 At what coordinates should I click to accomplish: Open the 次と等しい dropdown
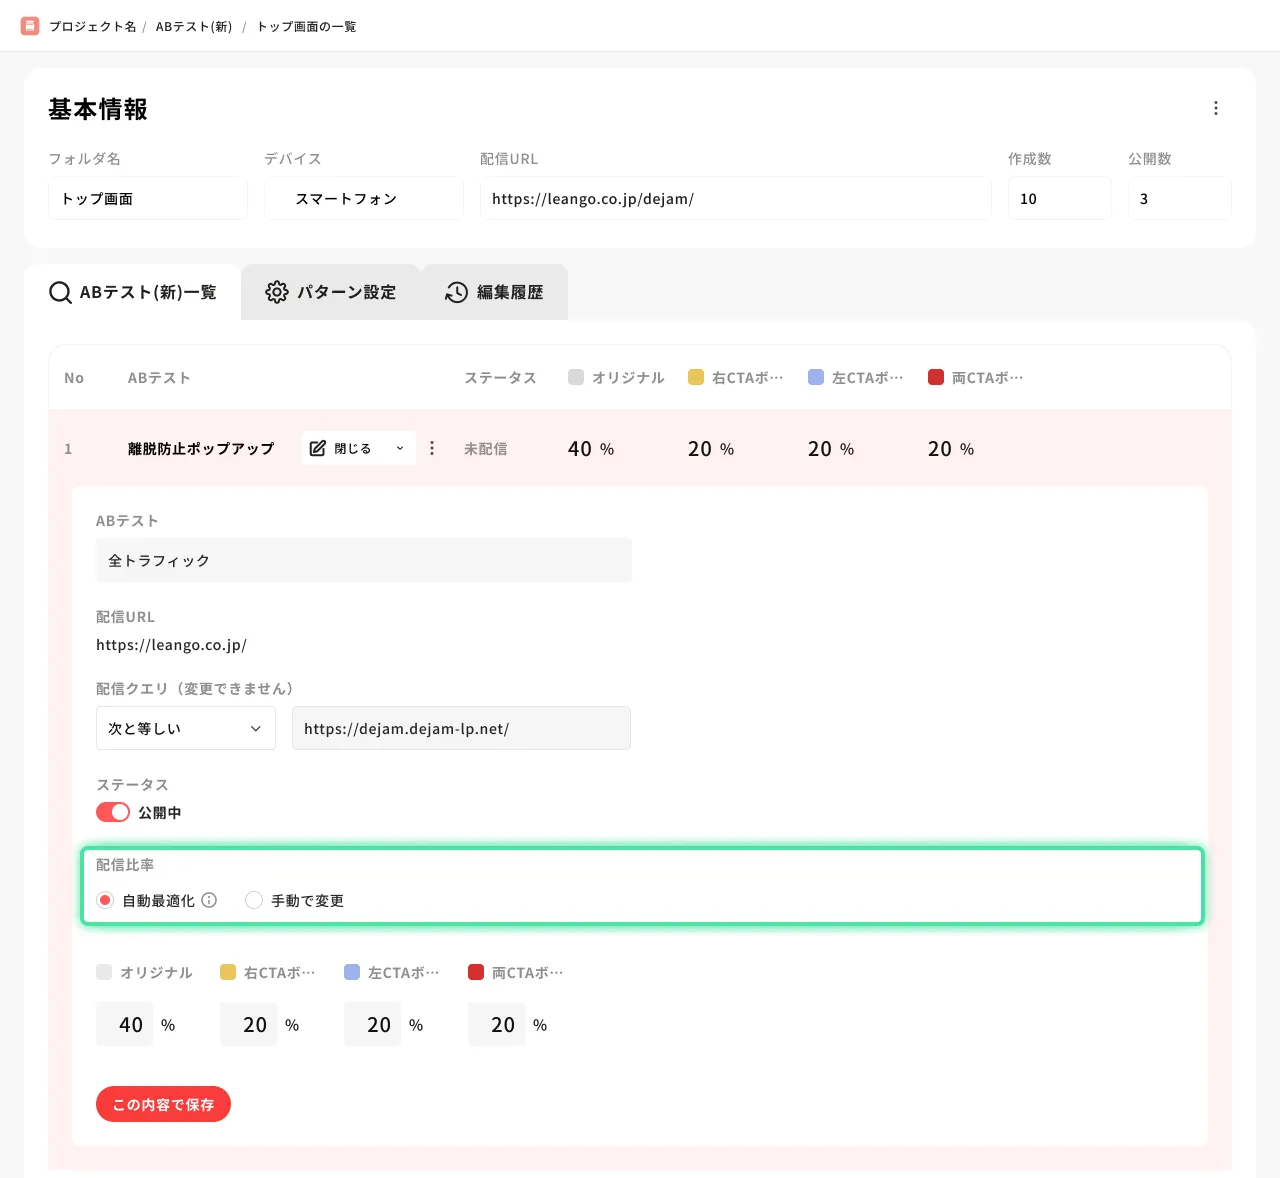click(186, 728)
